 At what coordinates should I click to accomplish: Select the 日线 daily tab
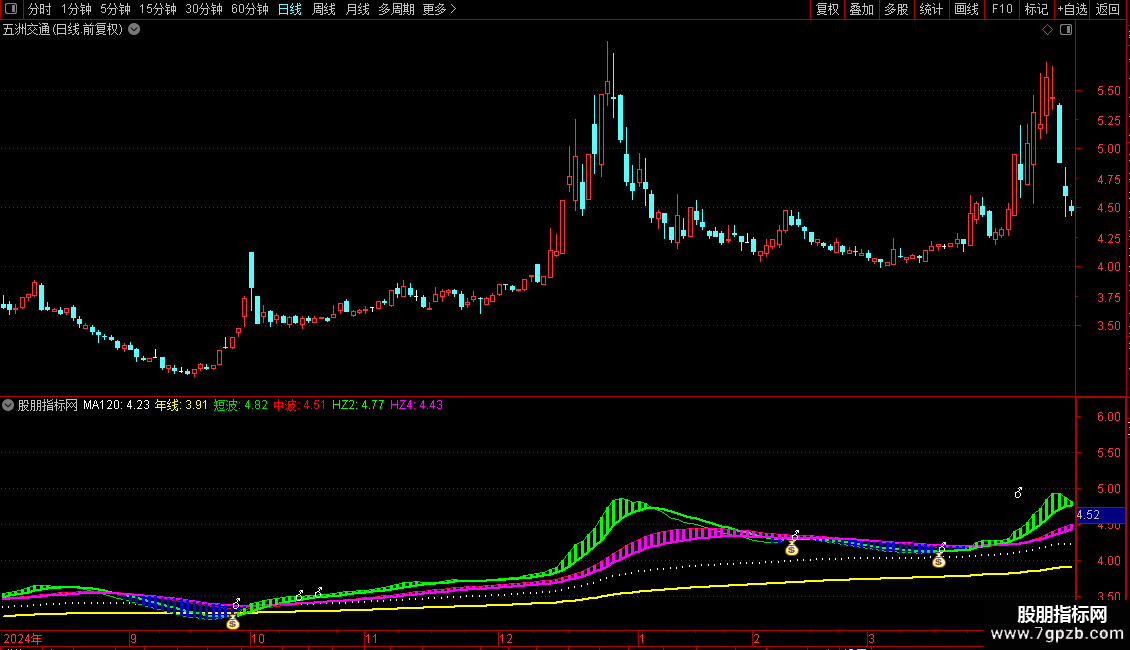290,9
